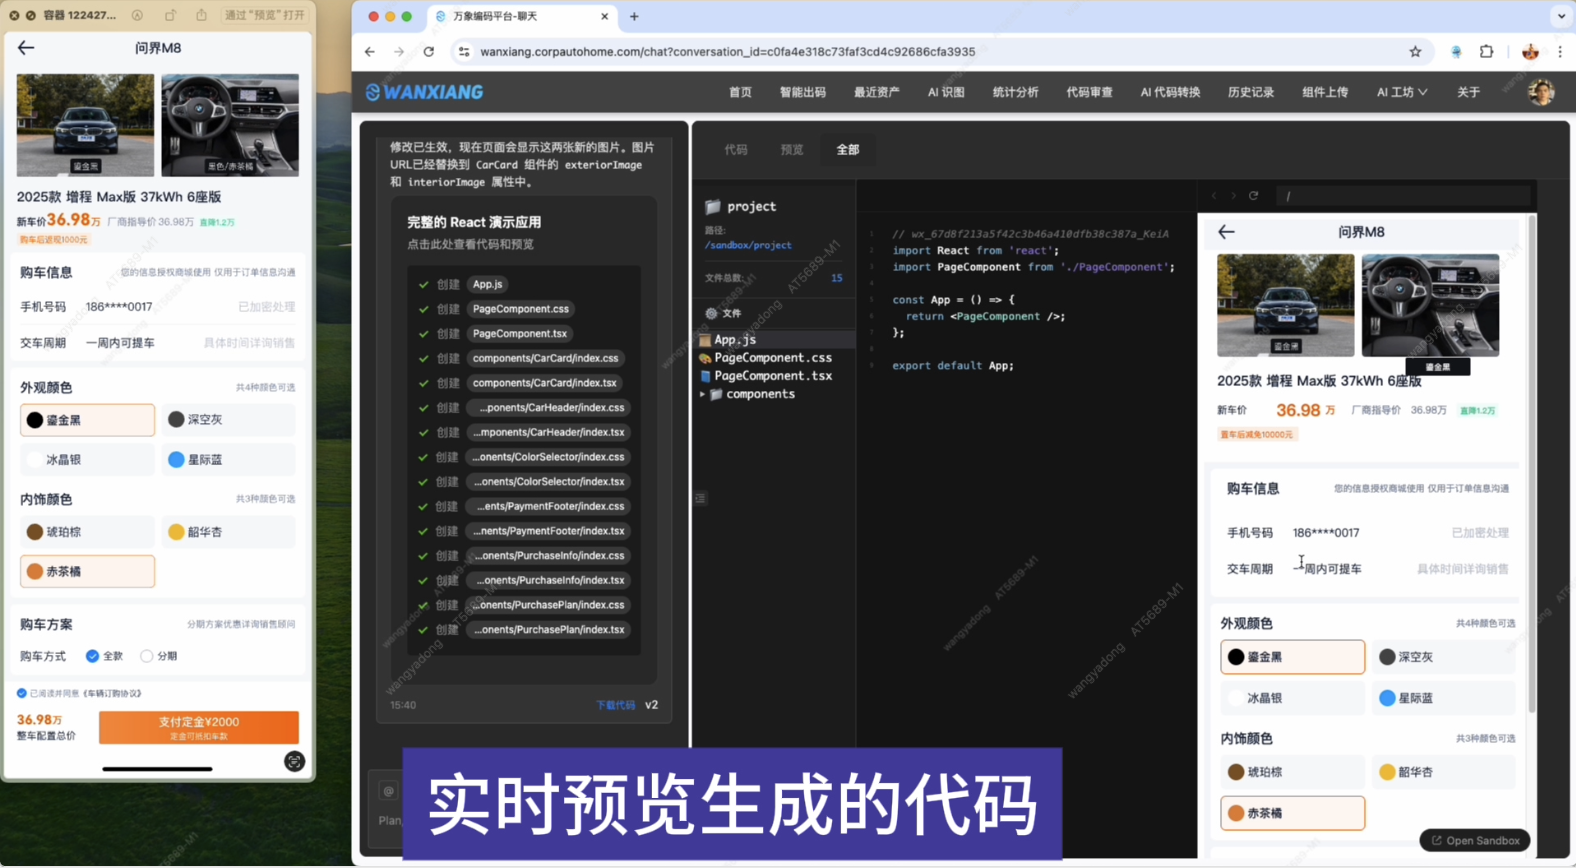
Task: Open AI 代码转换 navigation item
Action: [1170, 92]
